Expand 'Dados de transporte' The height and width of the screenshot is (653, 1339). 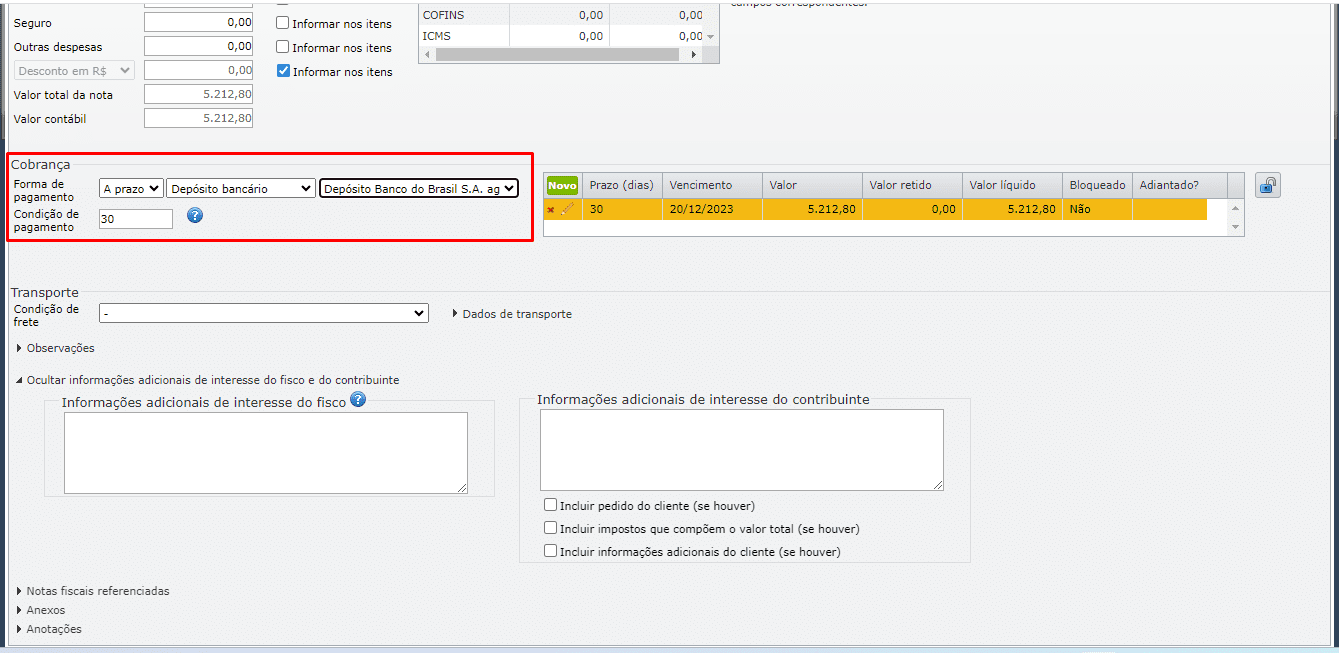click(x=512, y=314)
